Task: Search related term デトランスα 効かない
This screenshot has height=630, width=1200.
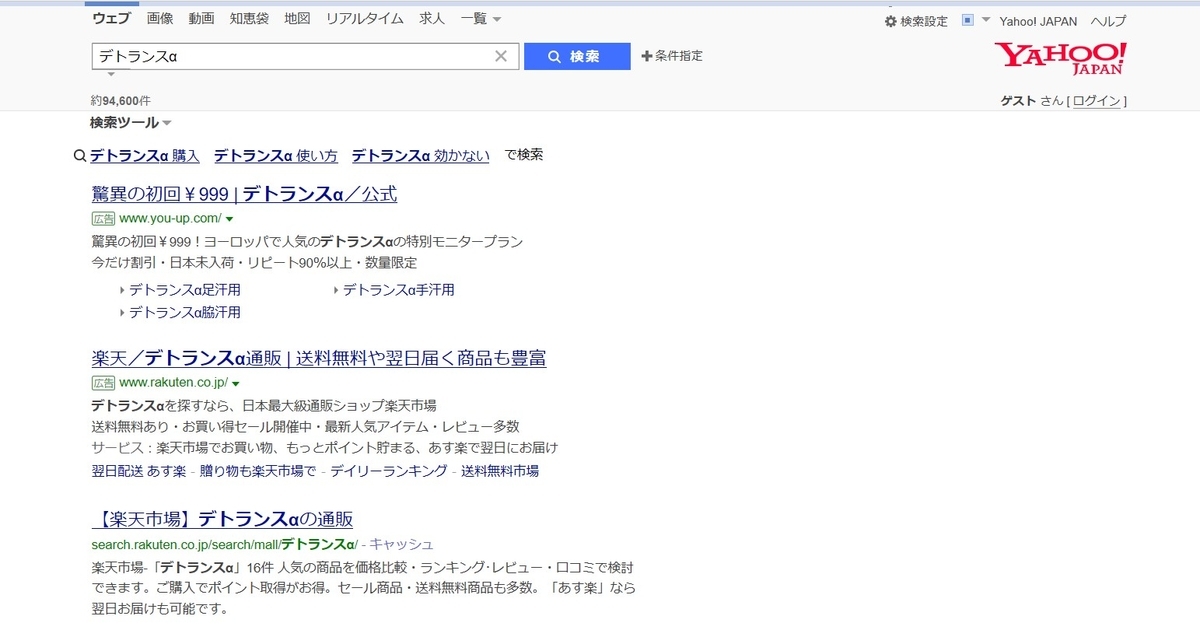Action: (421, 155)
